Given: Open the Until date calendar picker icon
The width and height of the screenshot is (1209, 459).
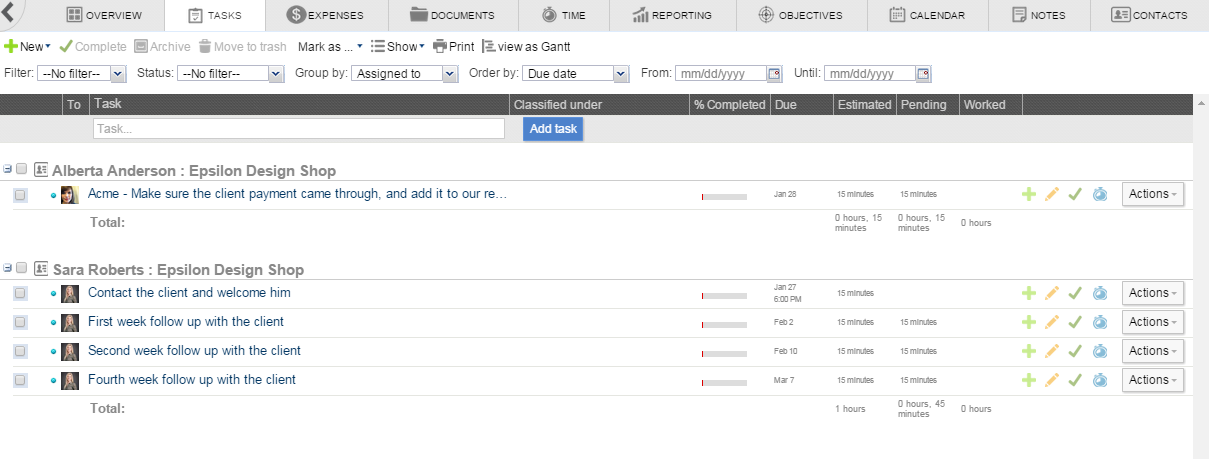Looking at the screenshot, I should click(923, 74).
